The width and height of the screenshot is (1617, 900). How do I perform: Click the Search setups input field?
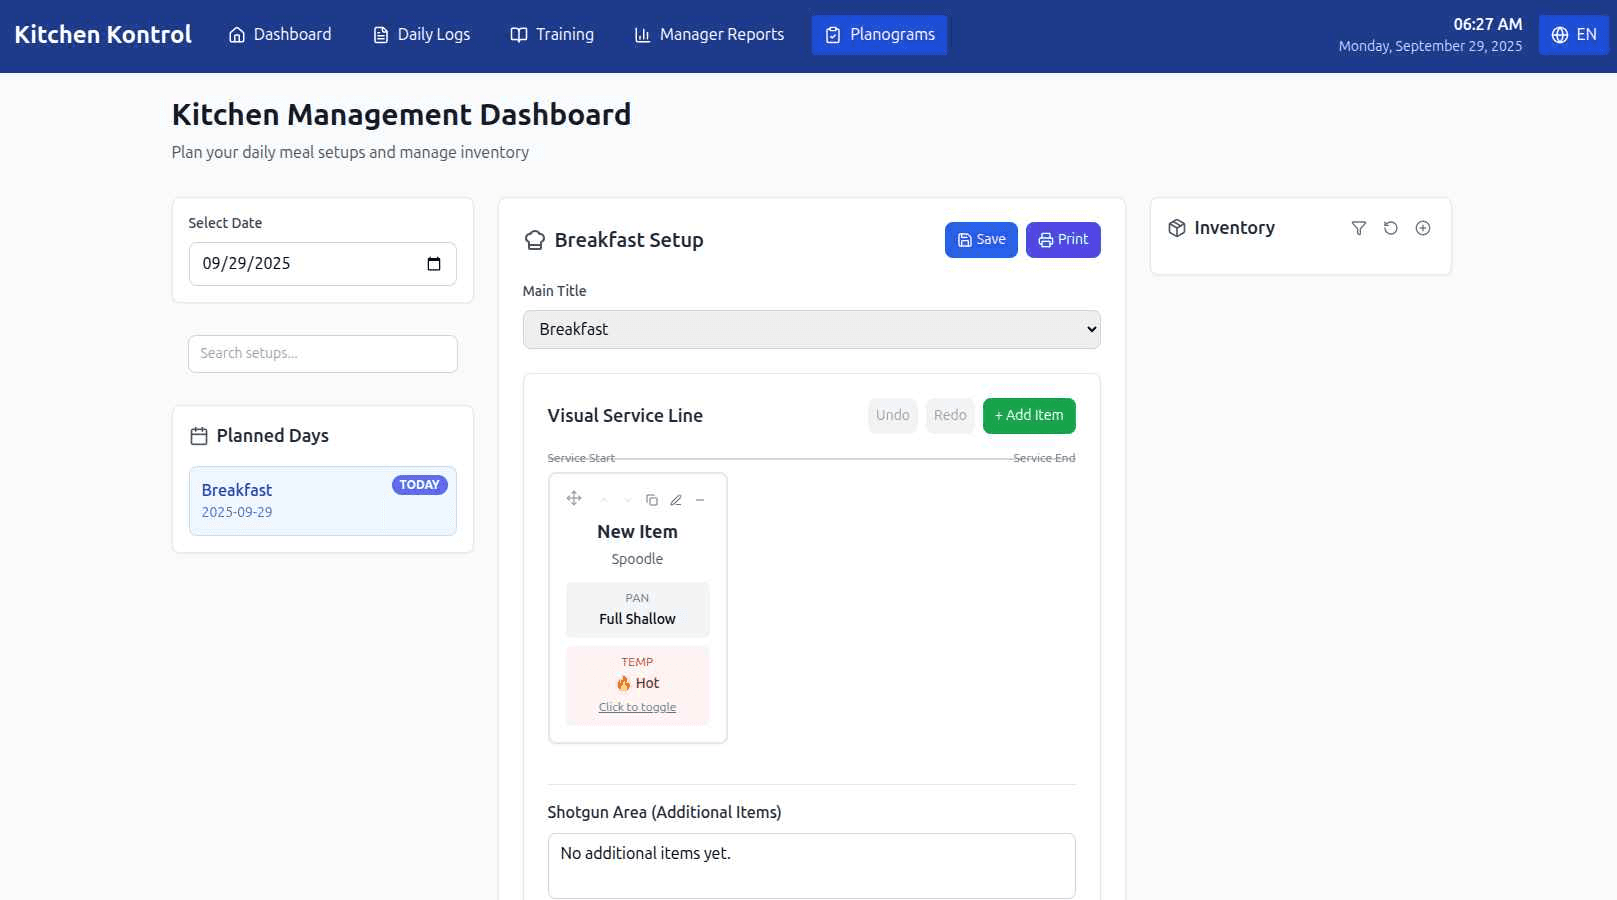pyautogui.click(x=322, y=353)
